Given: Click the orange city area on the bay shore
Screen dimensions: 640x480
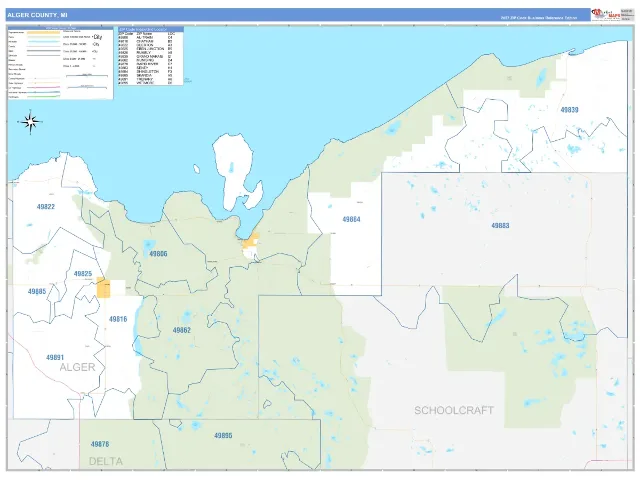Looking at the screenshot, I should pyautogui.click(x=251, y=242).
